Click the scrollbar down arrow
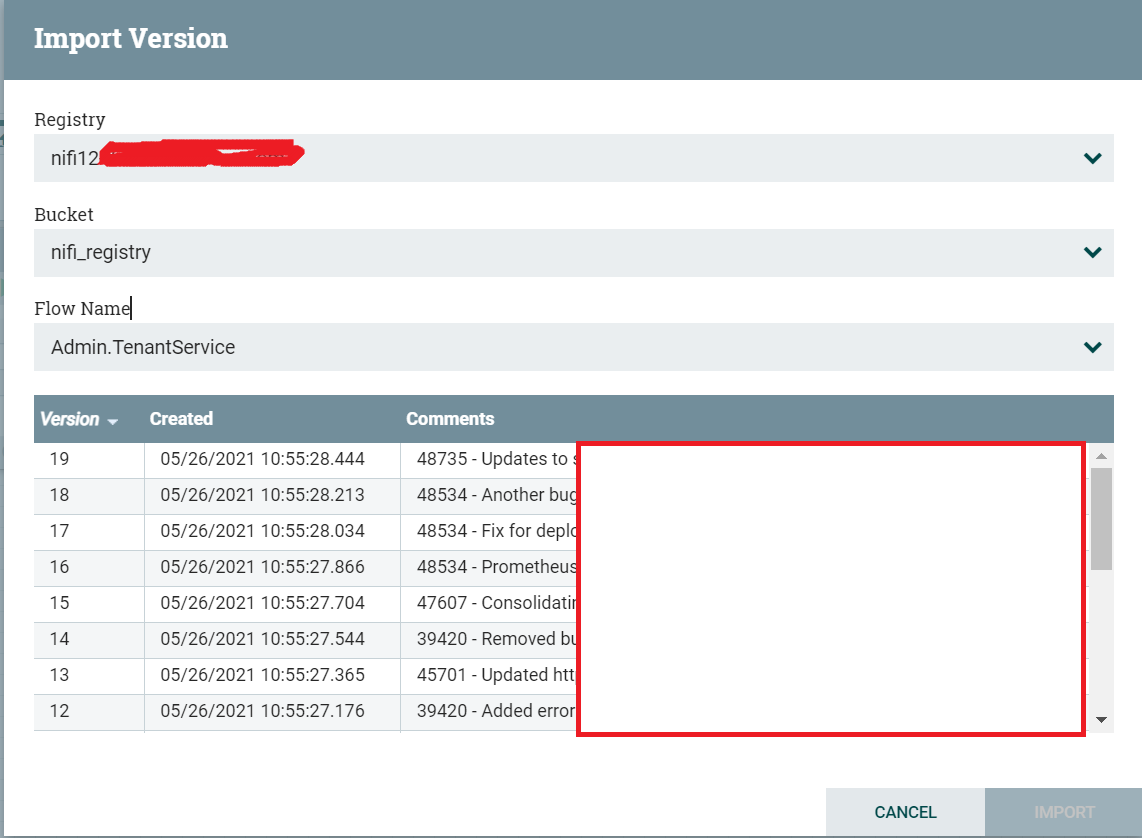Screen dimensions: 1142x838 1101,719
